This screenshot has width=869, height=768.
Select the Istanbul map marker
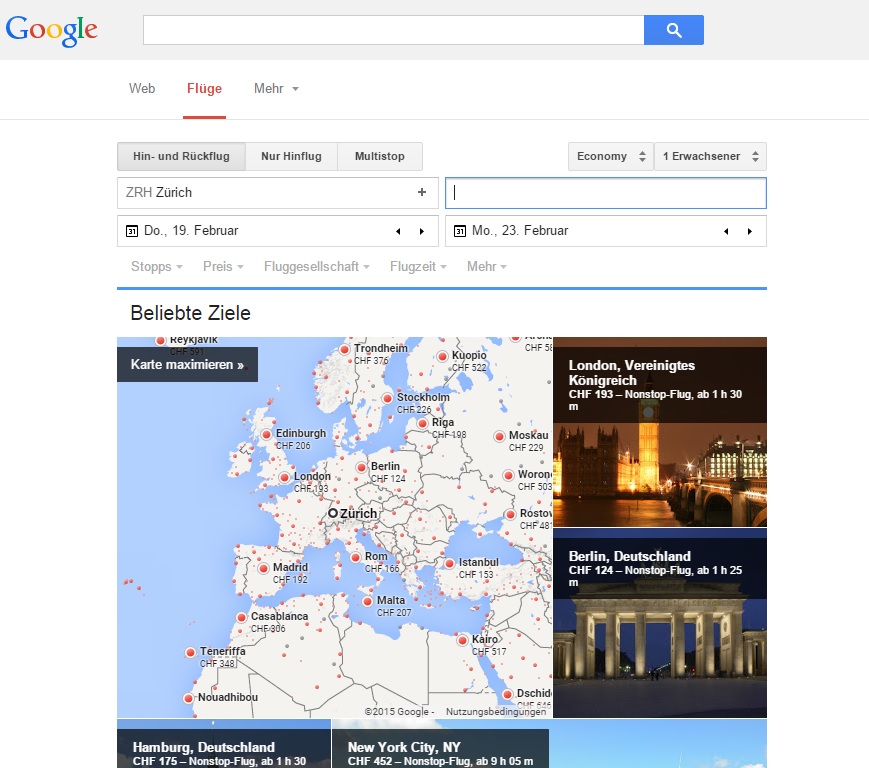(x=449, y=563)
